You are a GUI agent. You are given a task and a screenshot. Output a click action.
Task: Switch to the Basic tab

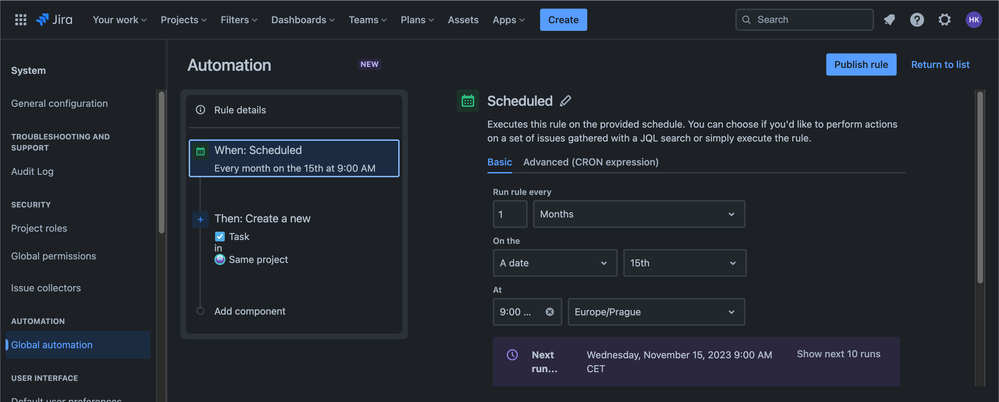tap(500, 162)
